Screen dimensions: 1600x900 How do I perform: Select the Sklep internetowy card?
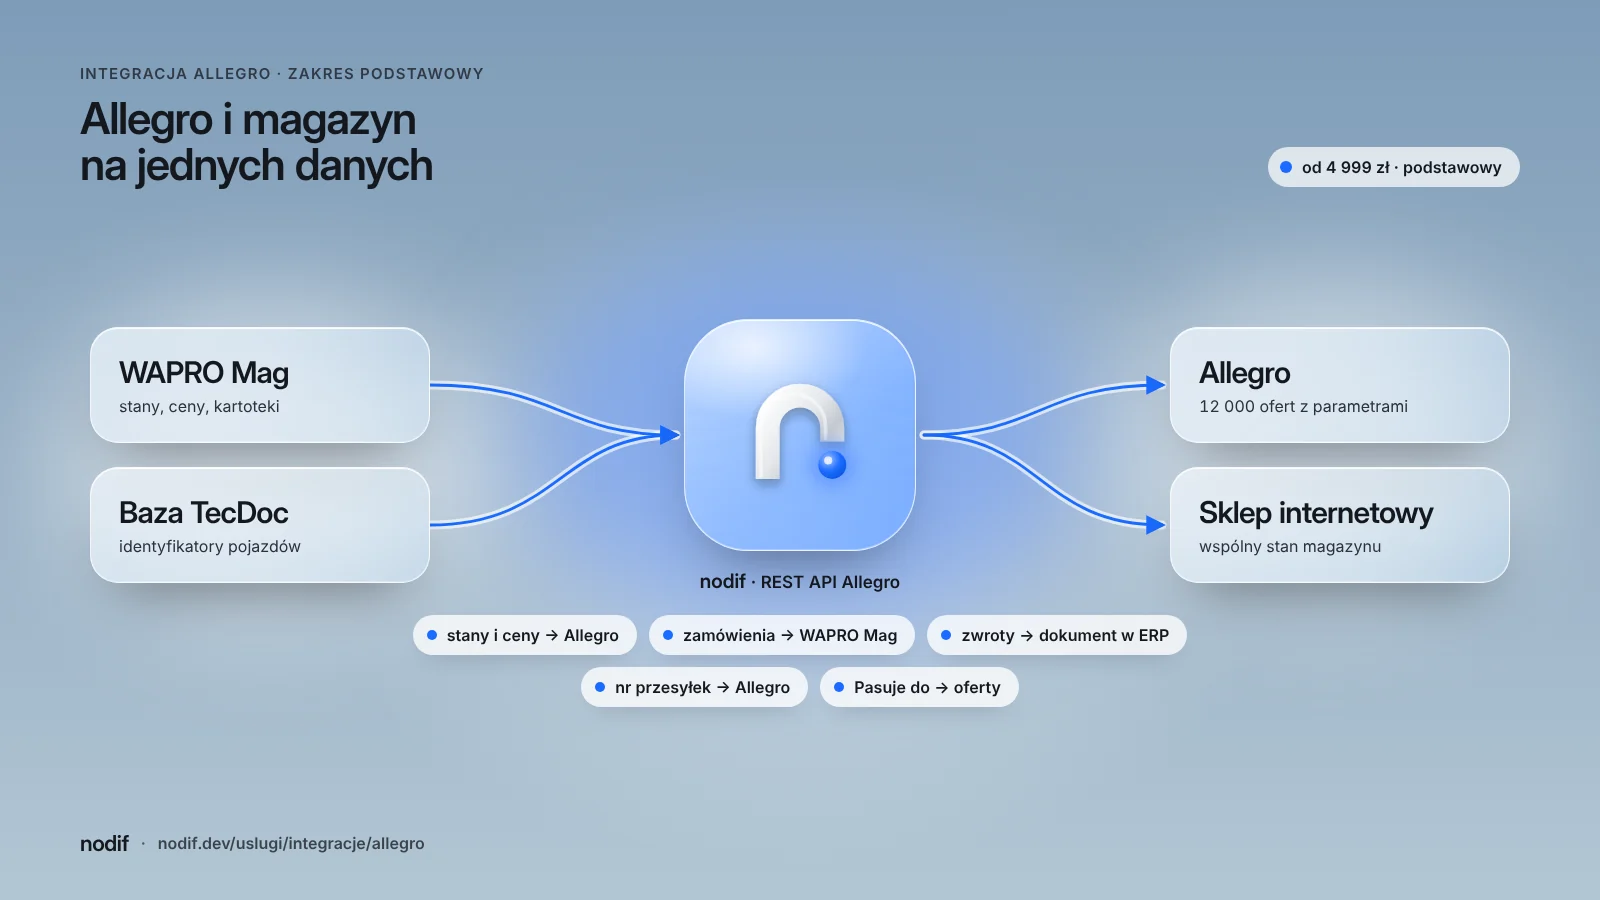tap(1340, 525)
